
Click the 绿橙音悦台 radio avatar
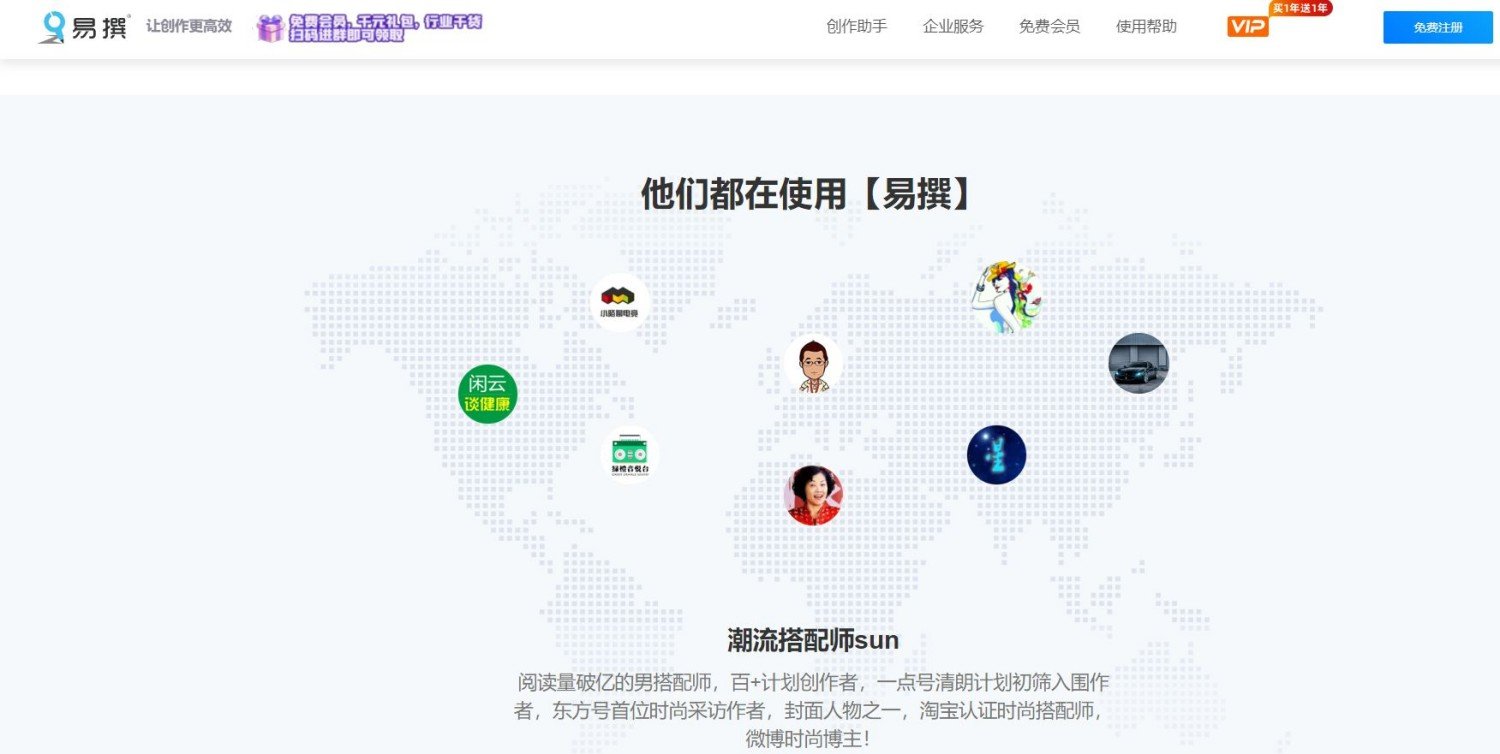(x=627, y=453)
